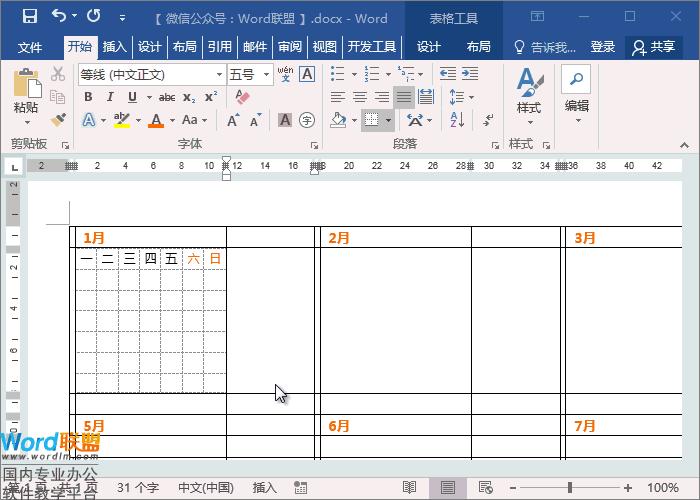The image size is (700, 500).
Task: Open Customize Quick Access Toolbar arrow
Action: [x=122, y=18]
